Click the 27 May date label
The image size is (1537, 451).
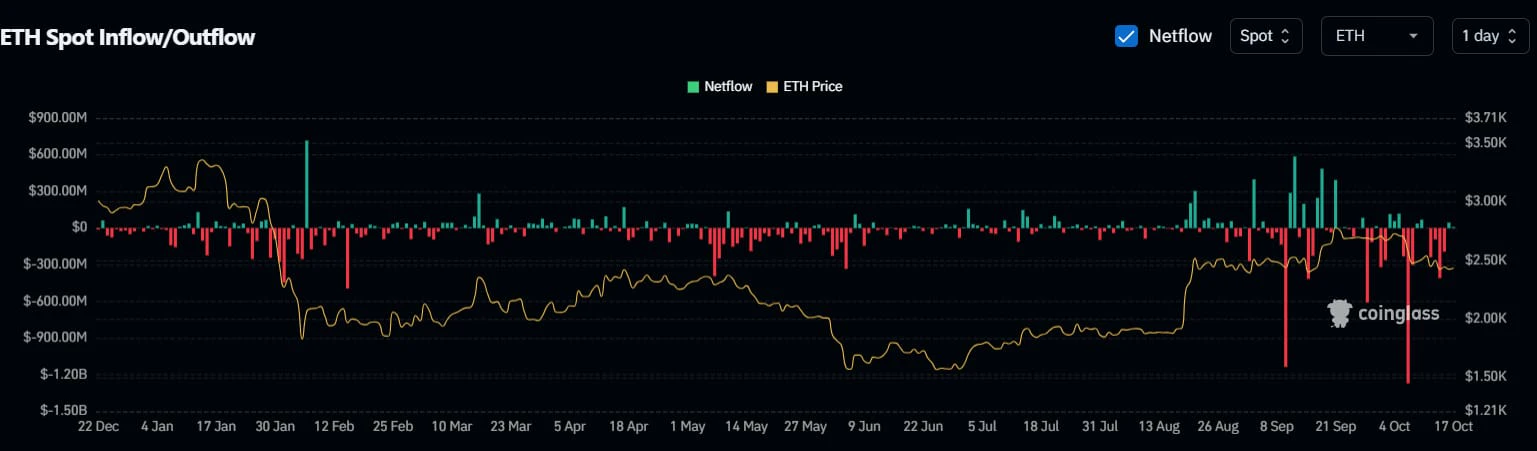[x=805, y=426]
